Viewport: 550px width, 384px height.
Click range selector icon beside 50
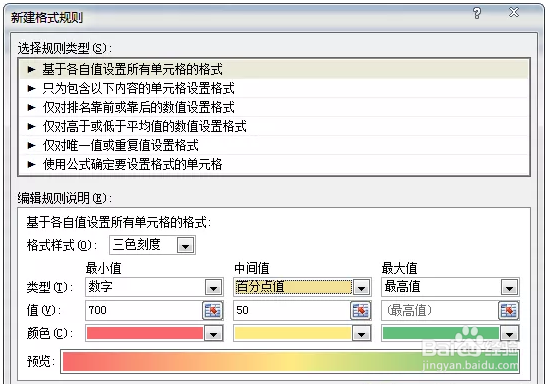[361, 310]
